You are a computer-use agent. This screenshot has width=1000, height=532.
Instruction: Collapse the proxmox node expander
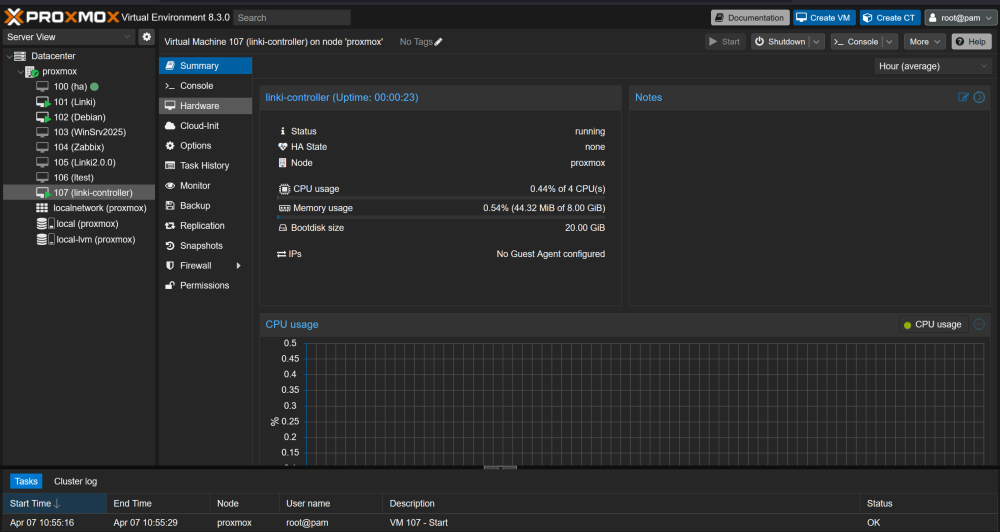point(20,71)
